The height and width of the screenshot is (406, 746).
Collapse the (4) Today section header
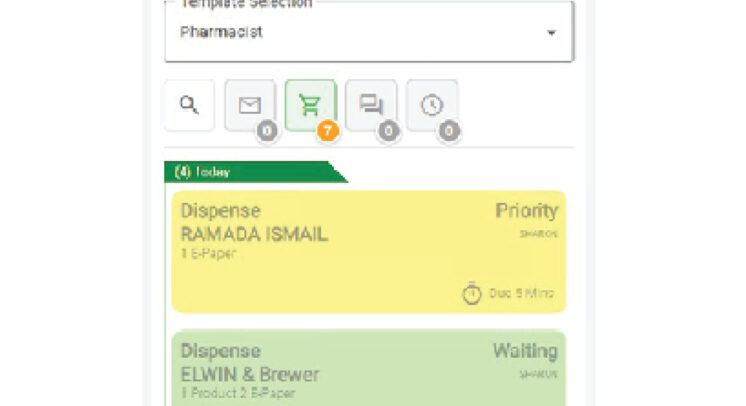point(253,172)
